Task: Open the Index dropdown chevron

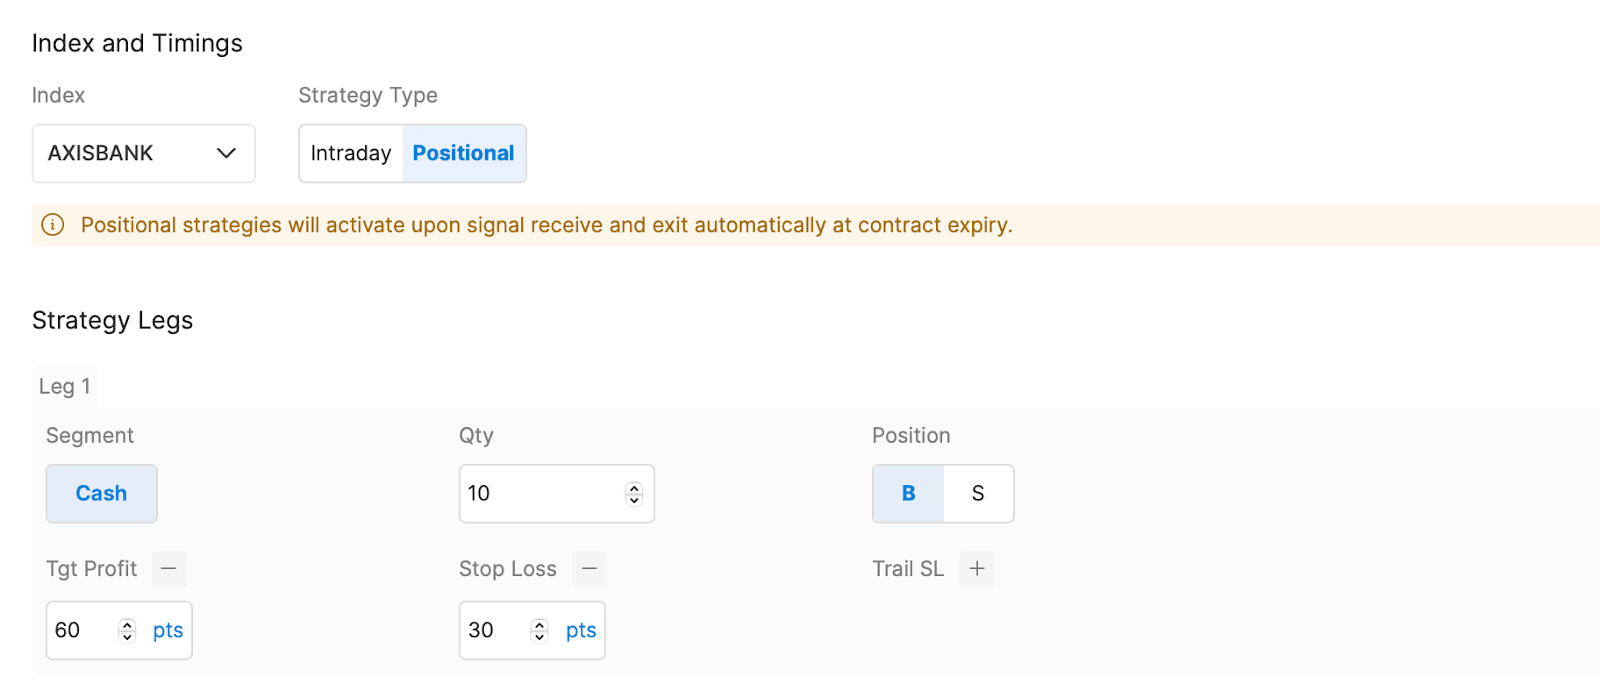Action: click(225, 153)
